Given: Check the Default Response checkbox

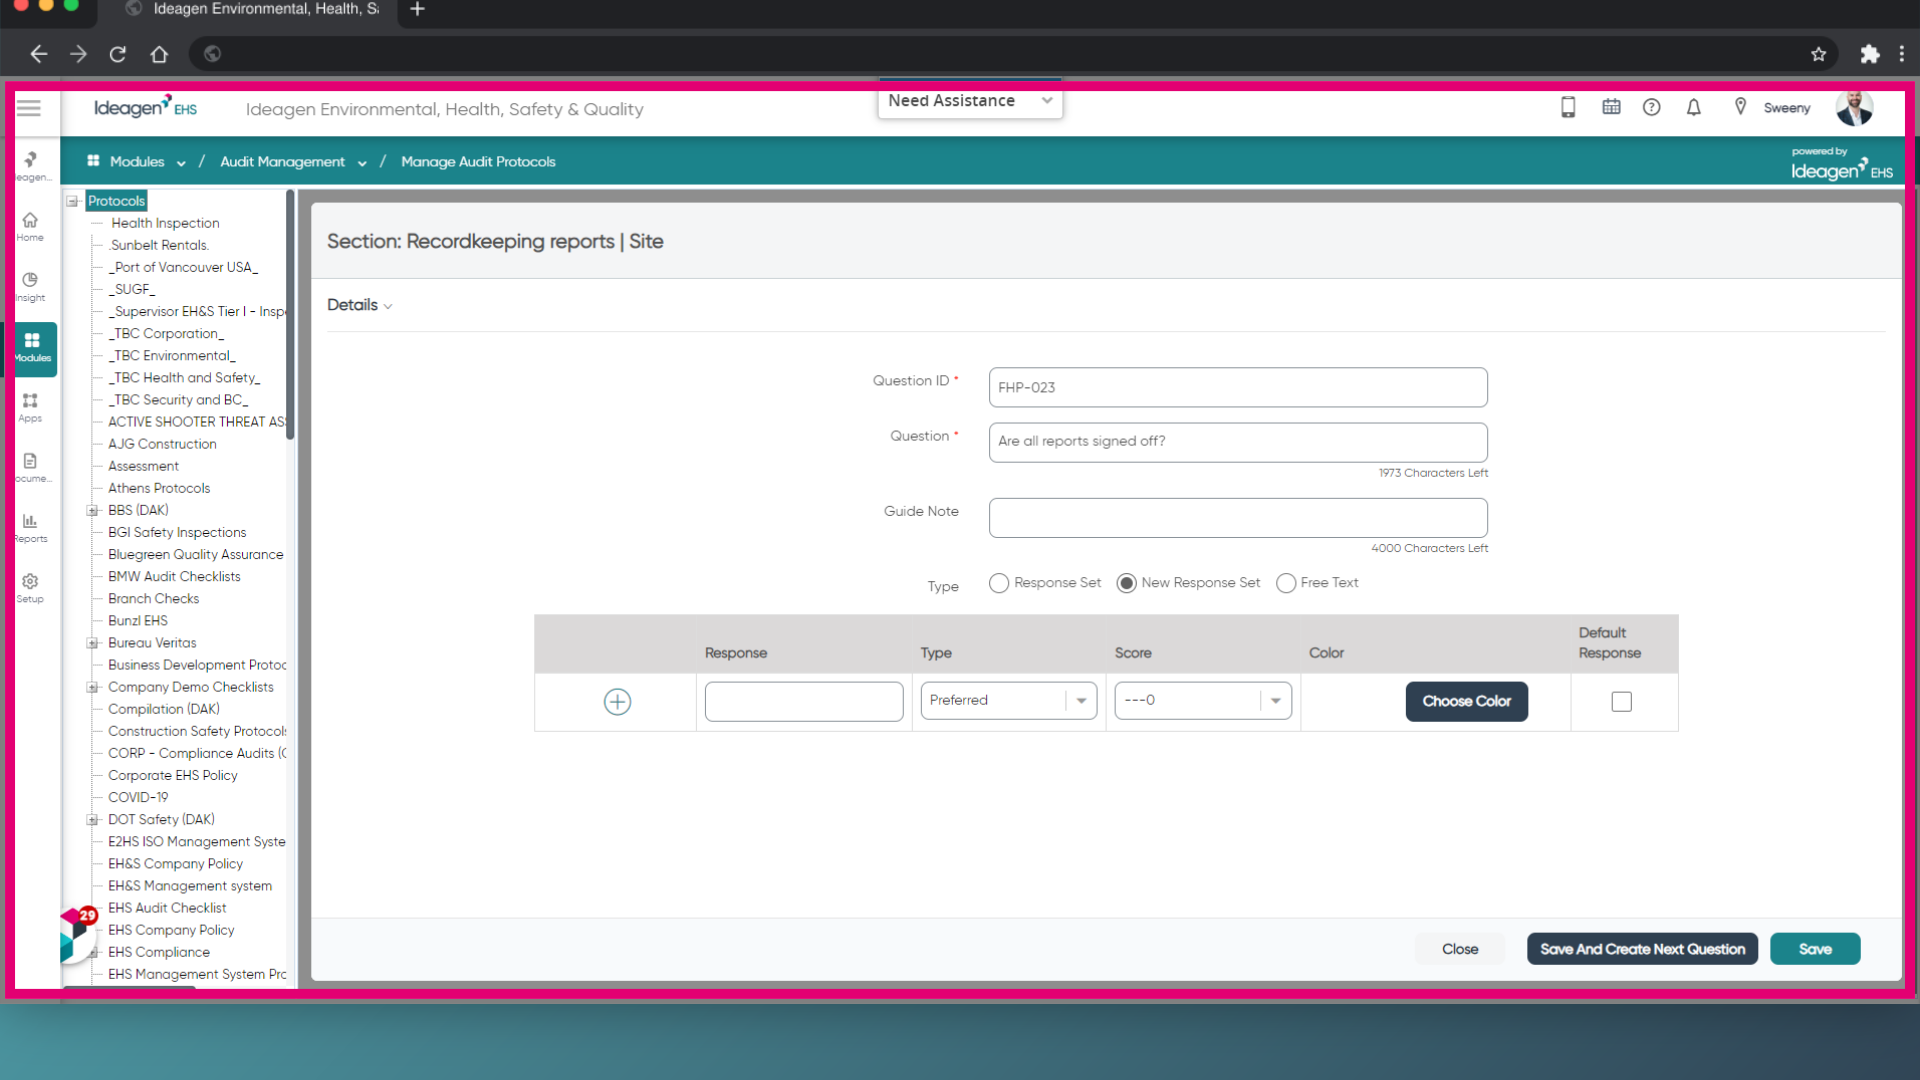Looking at the screenshot, I should (x=1621, y=702).
